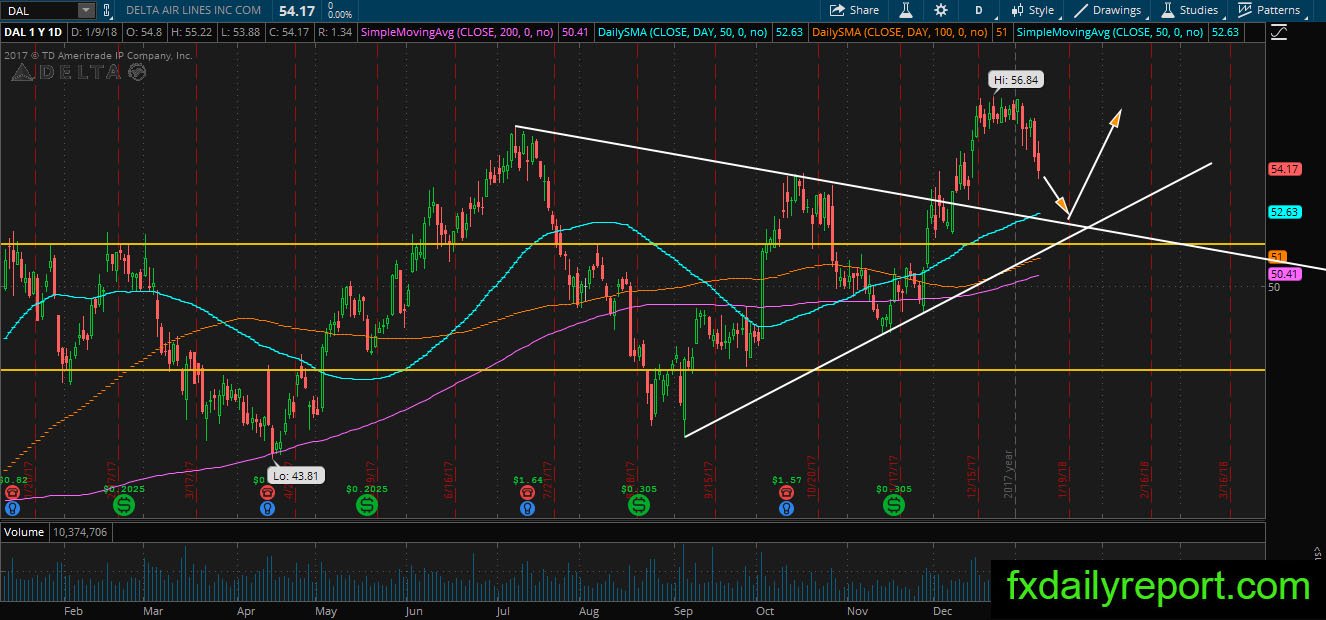Click lightbulb icon under $0.82 earnings
The width and height of the screenshot is (1326, 620).
click(12, 508)
